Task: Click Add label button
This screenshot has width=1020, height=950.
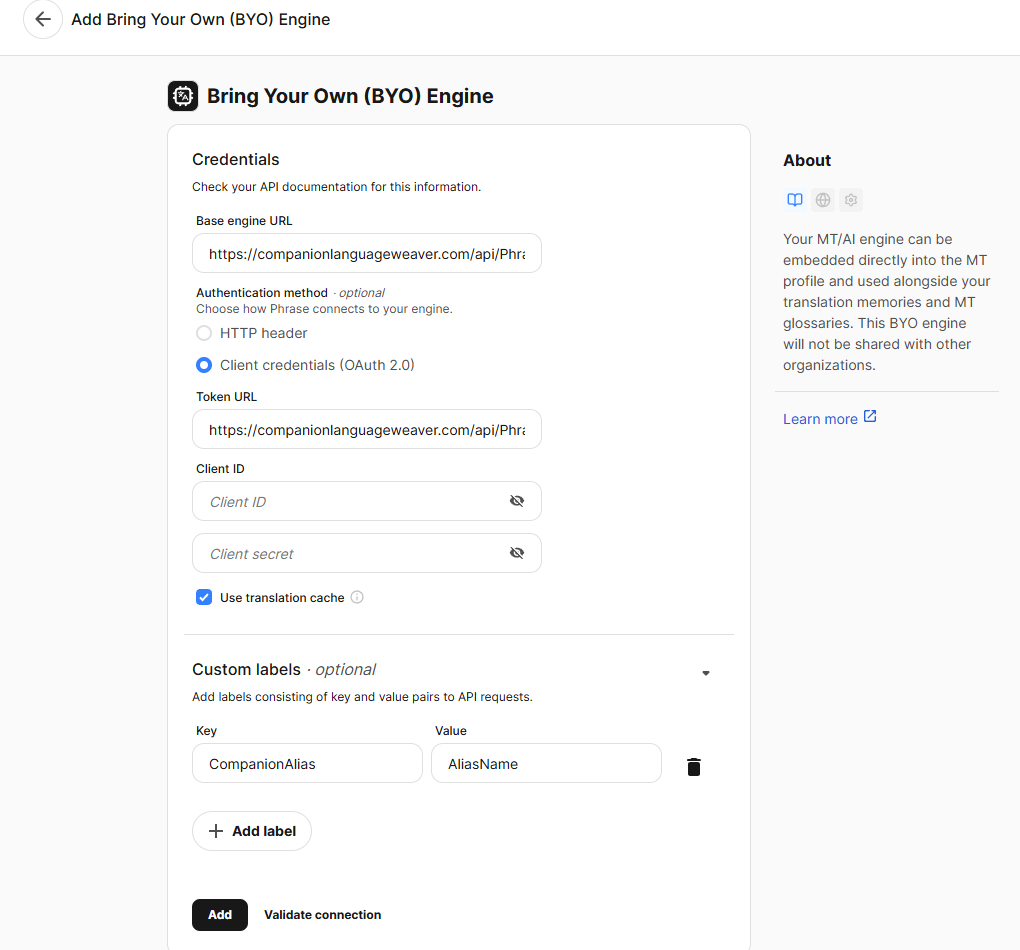Action: [x=252, y=831]
